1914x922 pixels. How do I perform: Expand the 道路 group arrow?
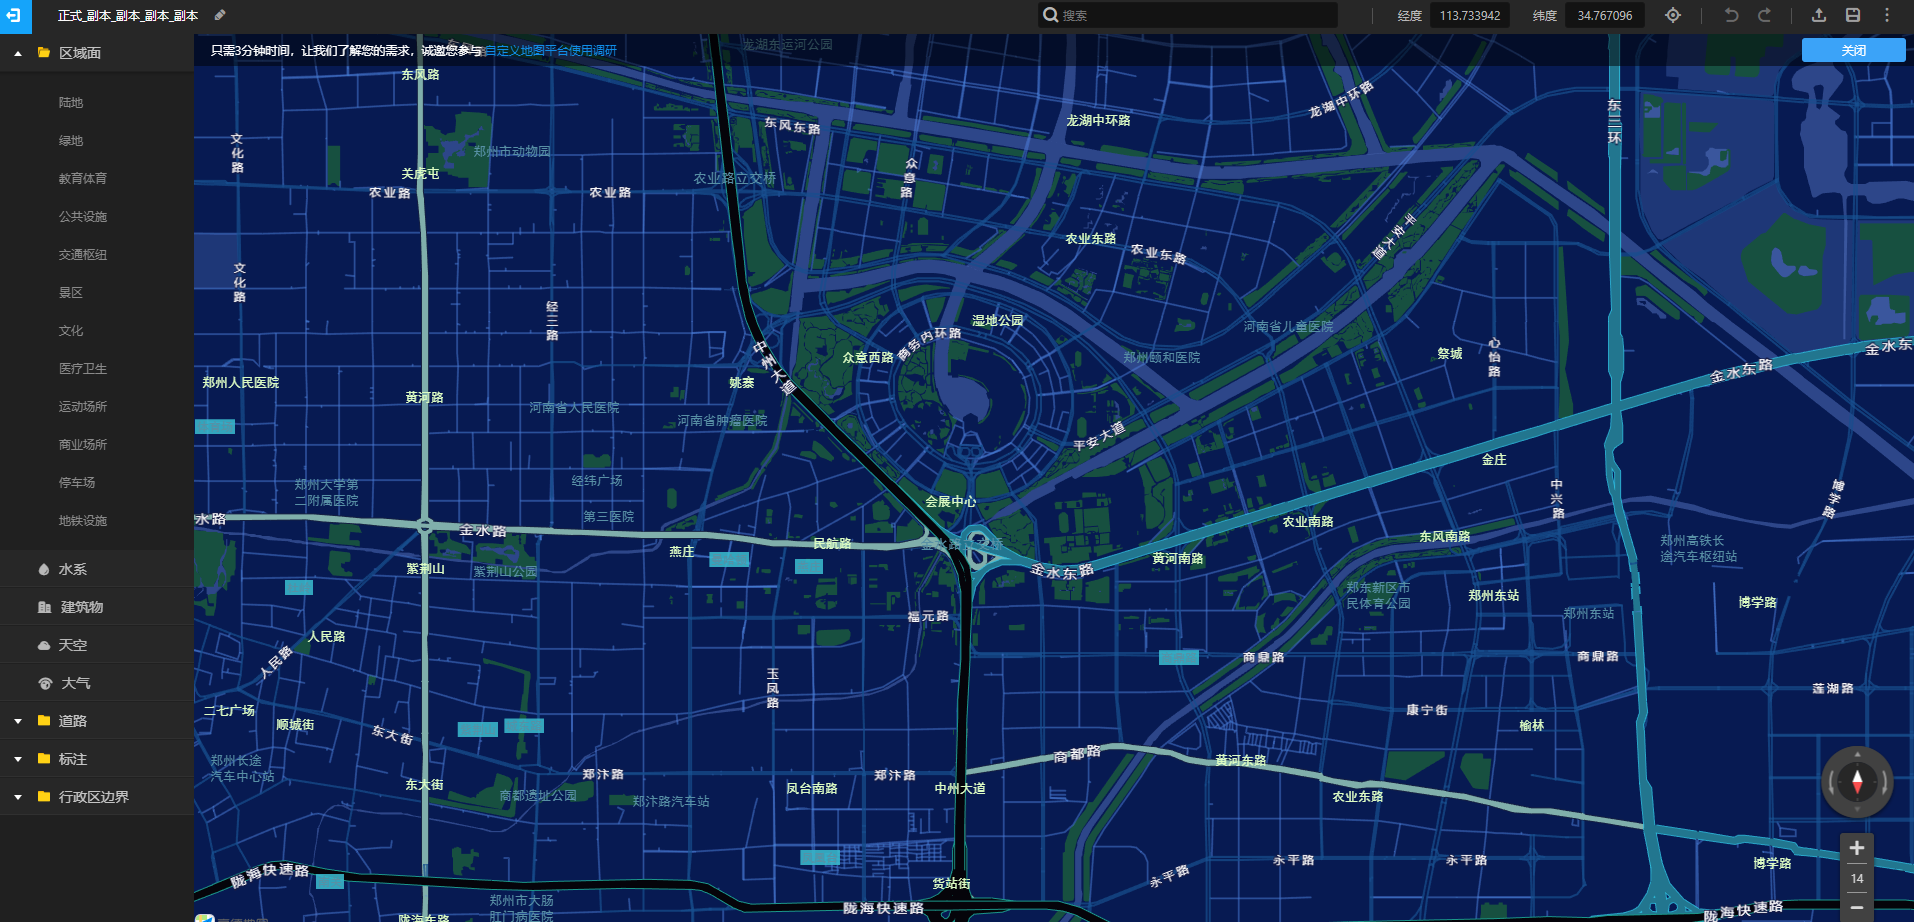click(x=18, y=721)
